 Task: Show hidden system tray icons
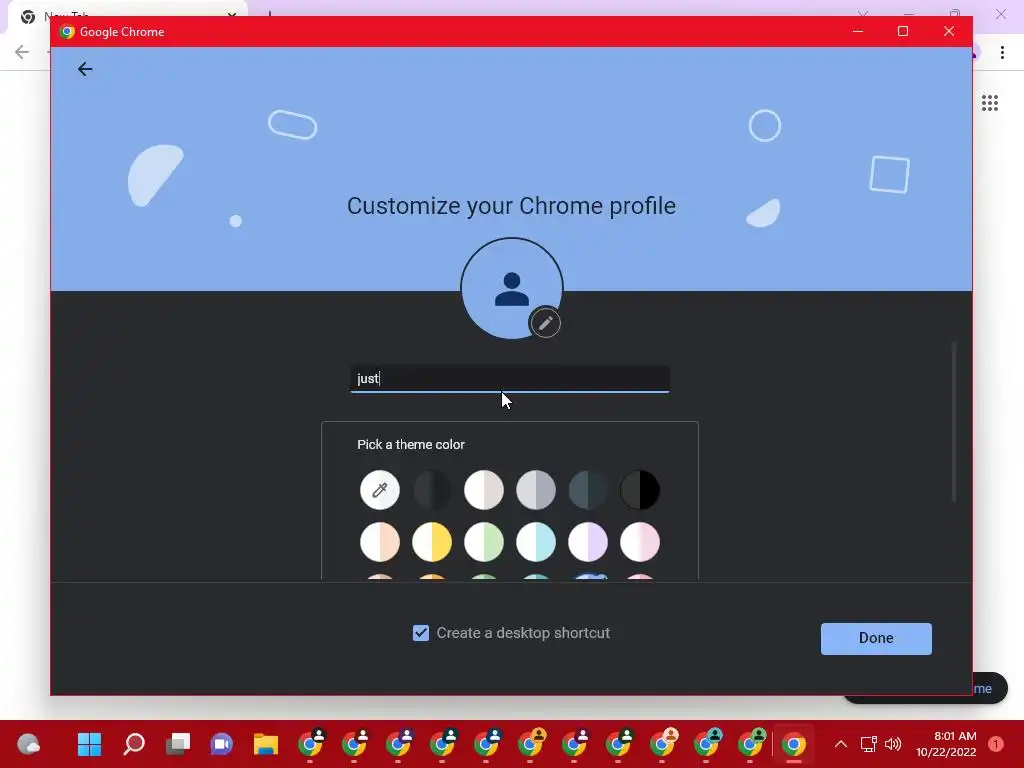tap(841, 744)
